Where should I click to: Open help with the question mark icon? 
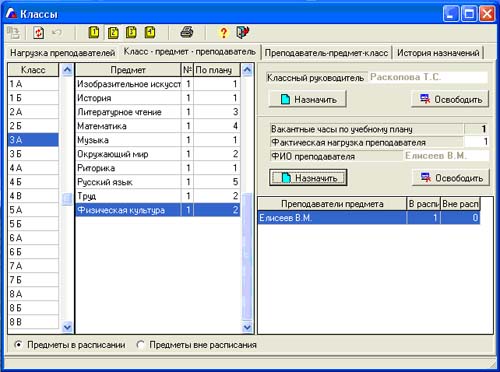pyautogui.click(x=224, y=33)
